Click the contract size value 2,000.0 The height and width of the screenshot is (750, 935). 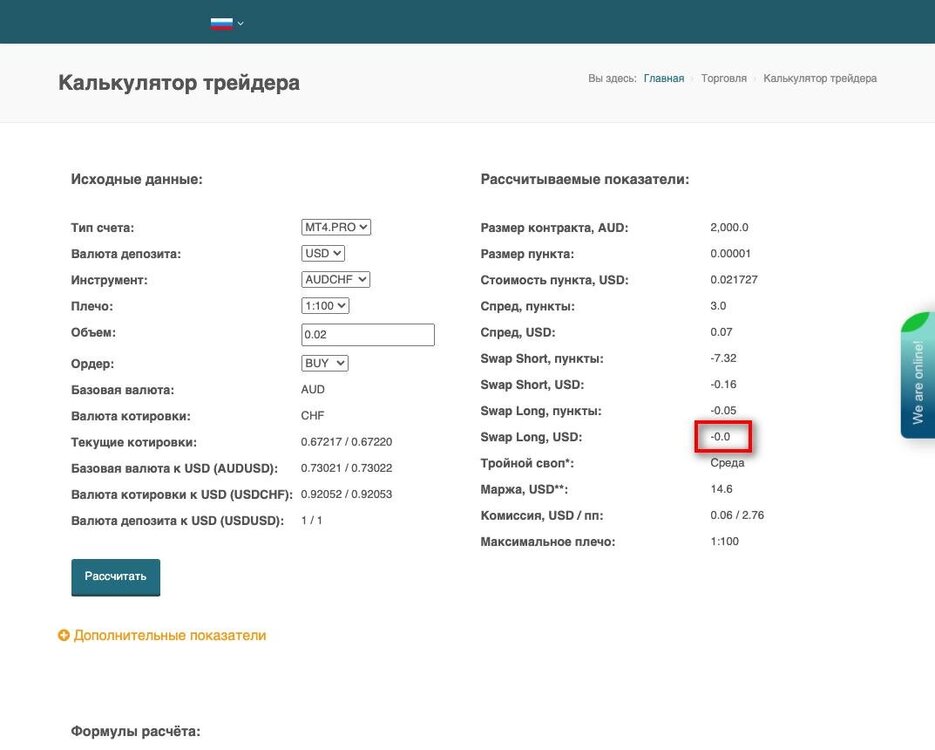pyautogui.click(x=729, y=227)
